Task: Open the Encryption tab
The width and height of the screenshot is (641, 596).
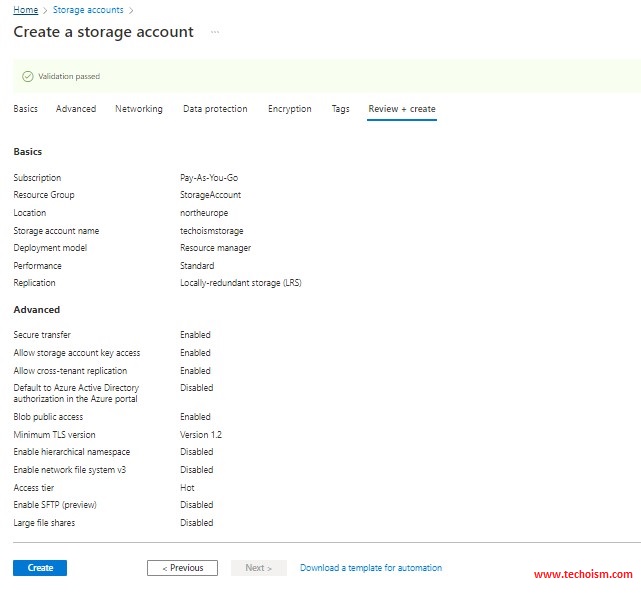Action: [x=289, y=109]
